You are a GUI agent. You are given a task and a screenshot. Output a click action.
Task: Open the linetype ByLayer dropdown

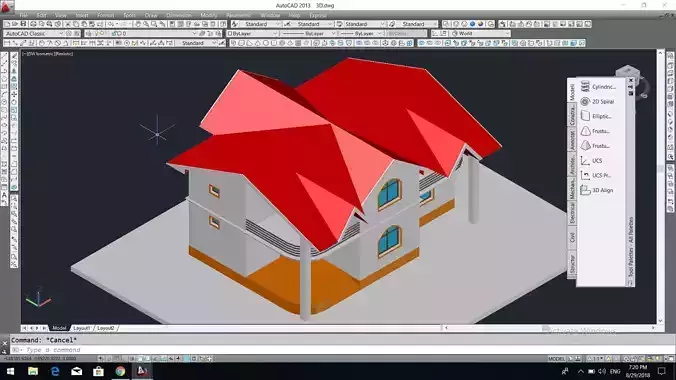coord(309,33)
